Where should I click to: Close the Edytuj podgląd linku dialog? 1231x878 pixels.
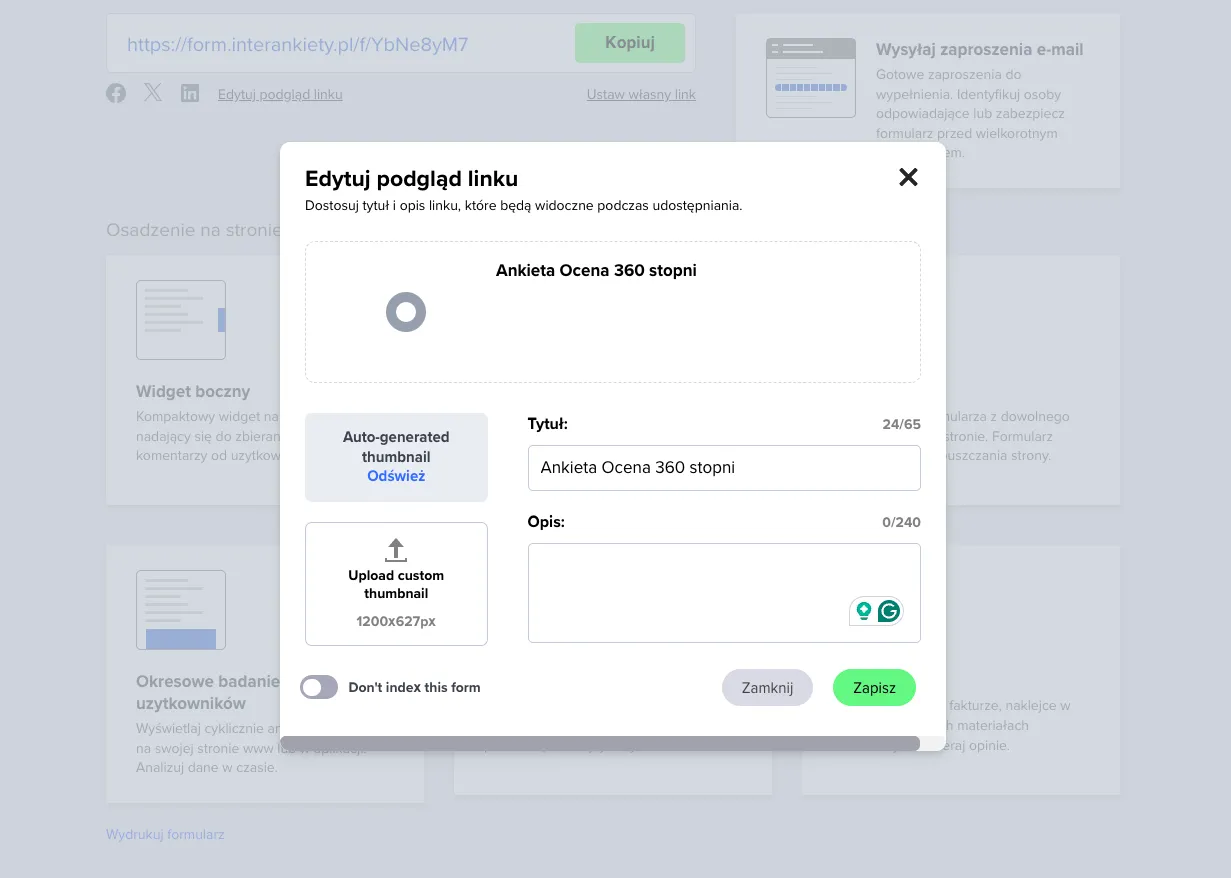coord(908,178)
